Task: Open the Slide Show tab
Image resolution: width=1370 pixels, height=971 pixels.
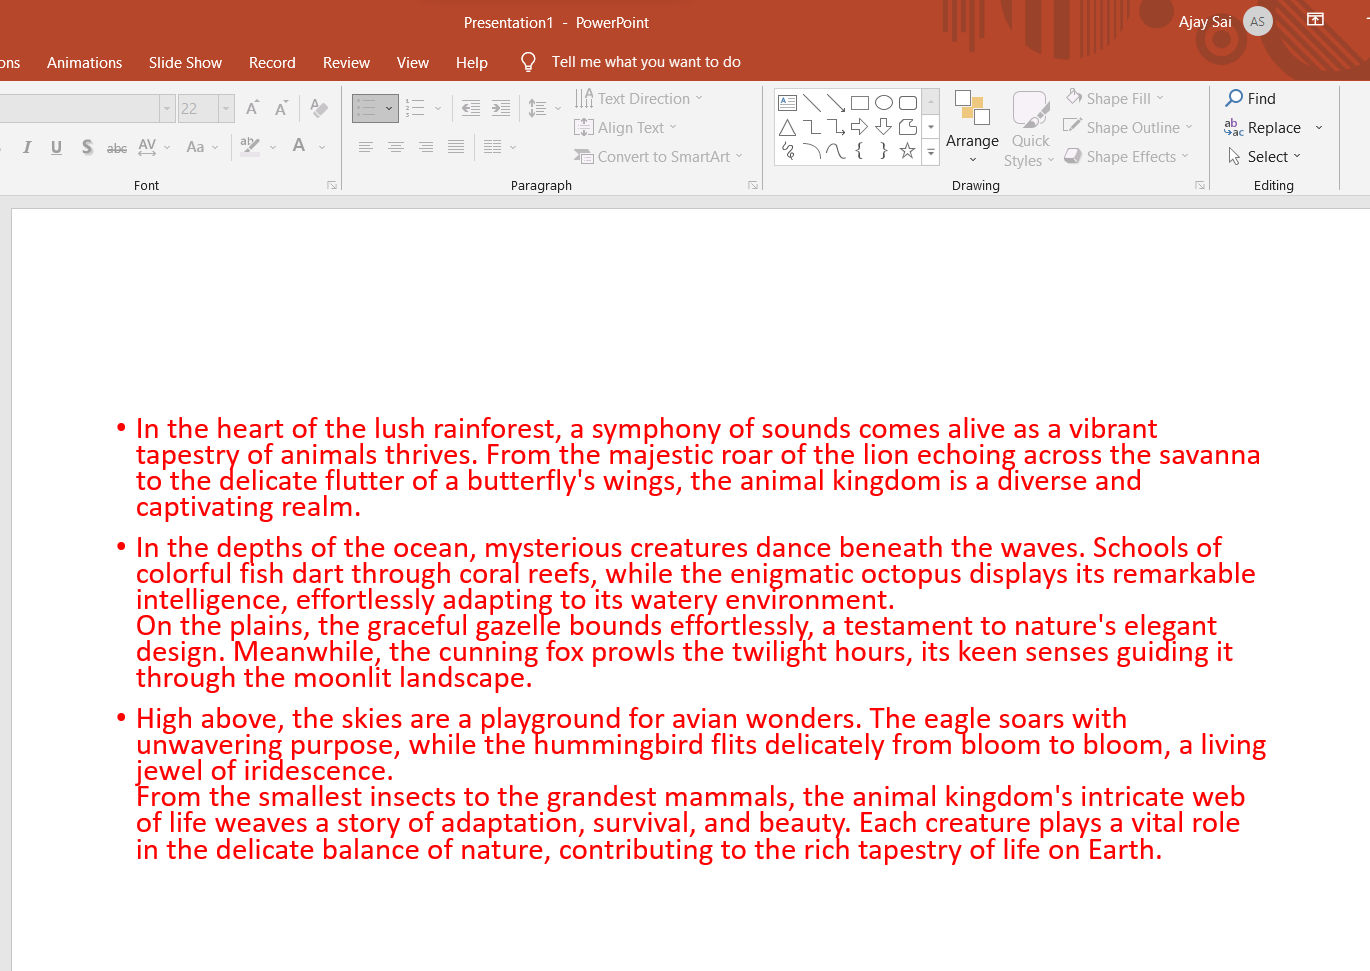Action: pyautogui.click(x=185, y=62)
